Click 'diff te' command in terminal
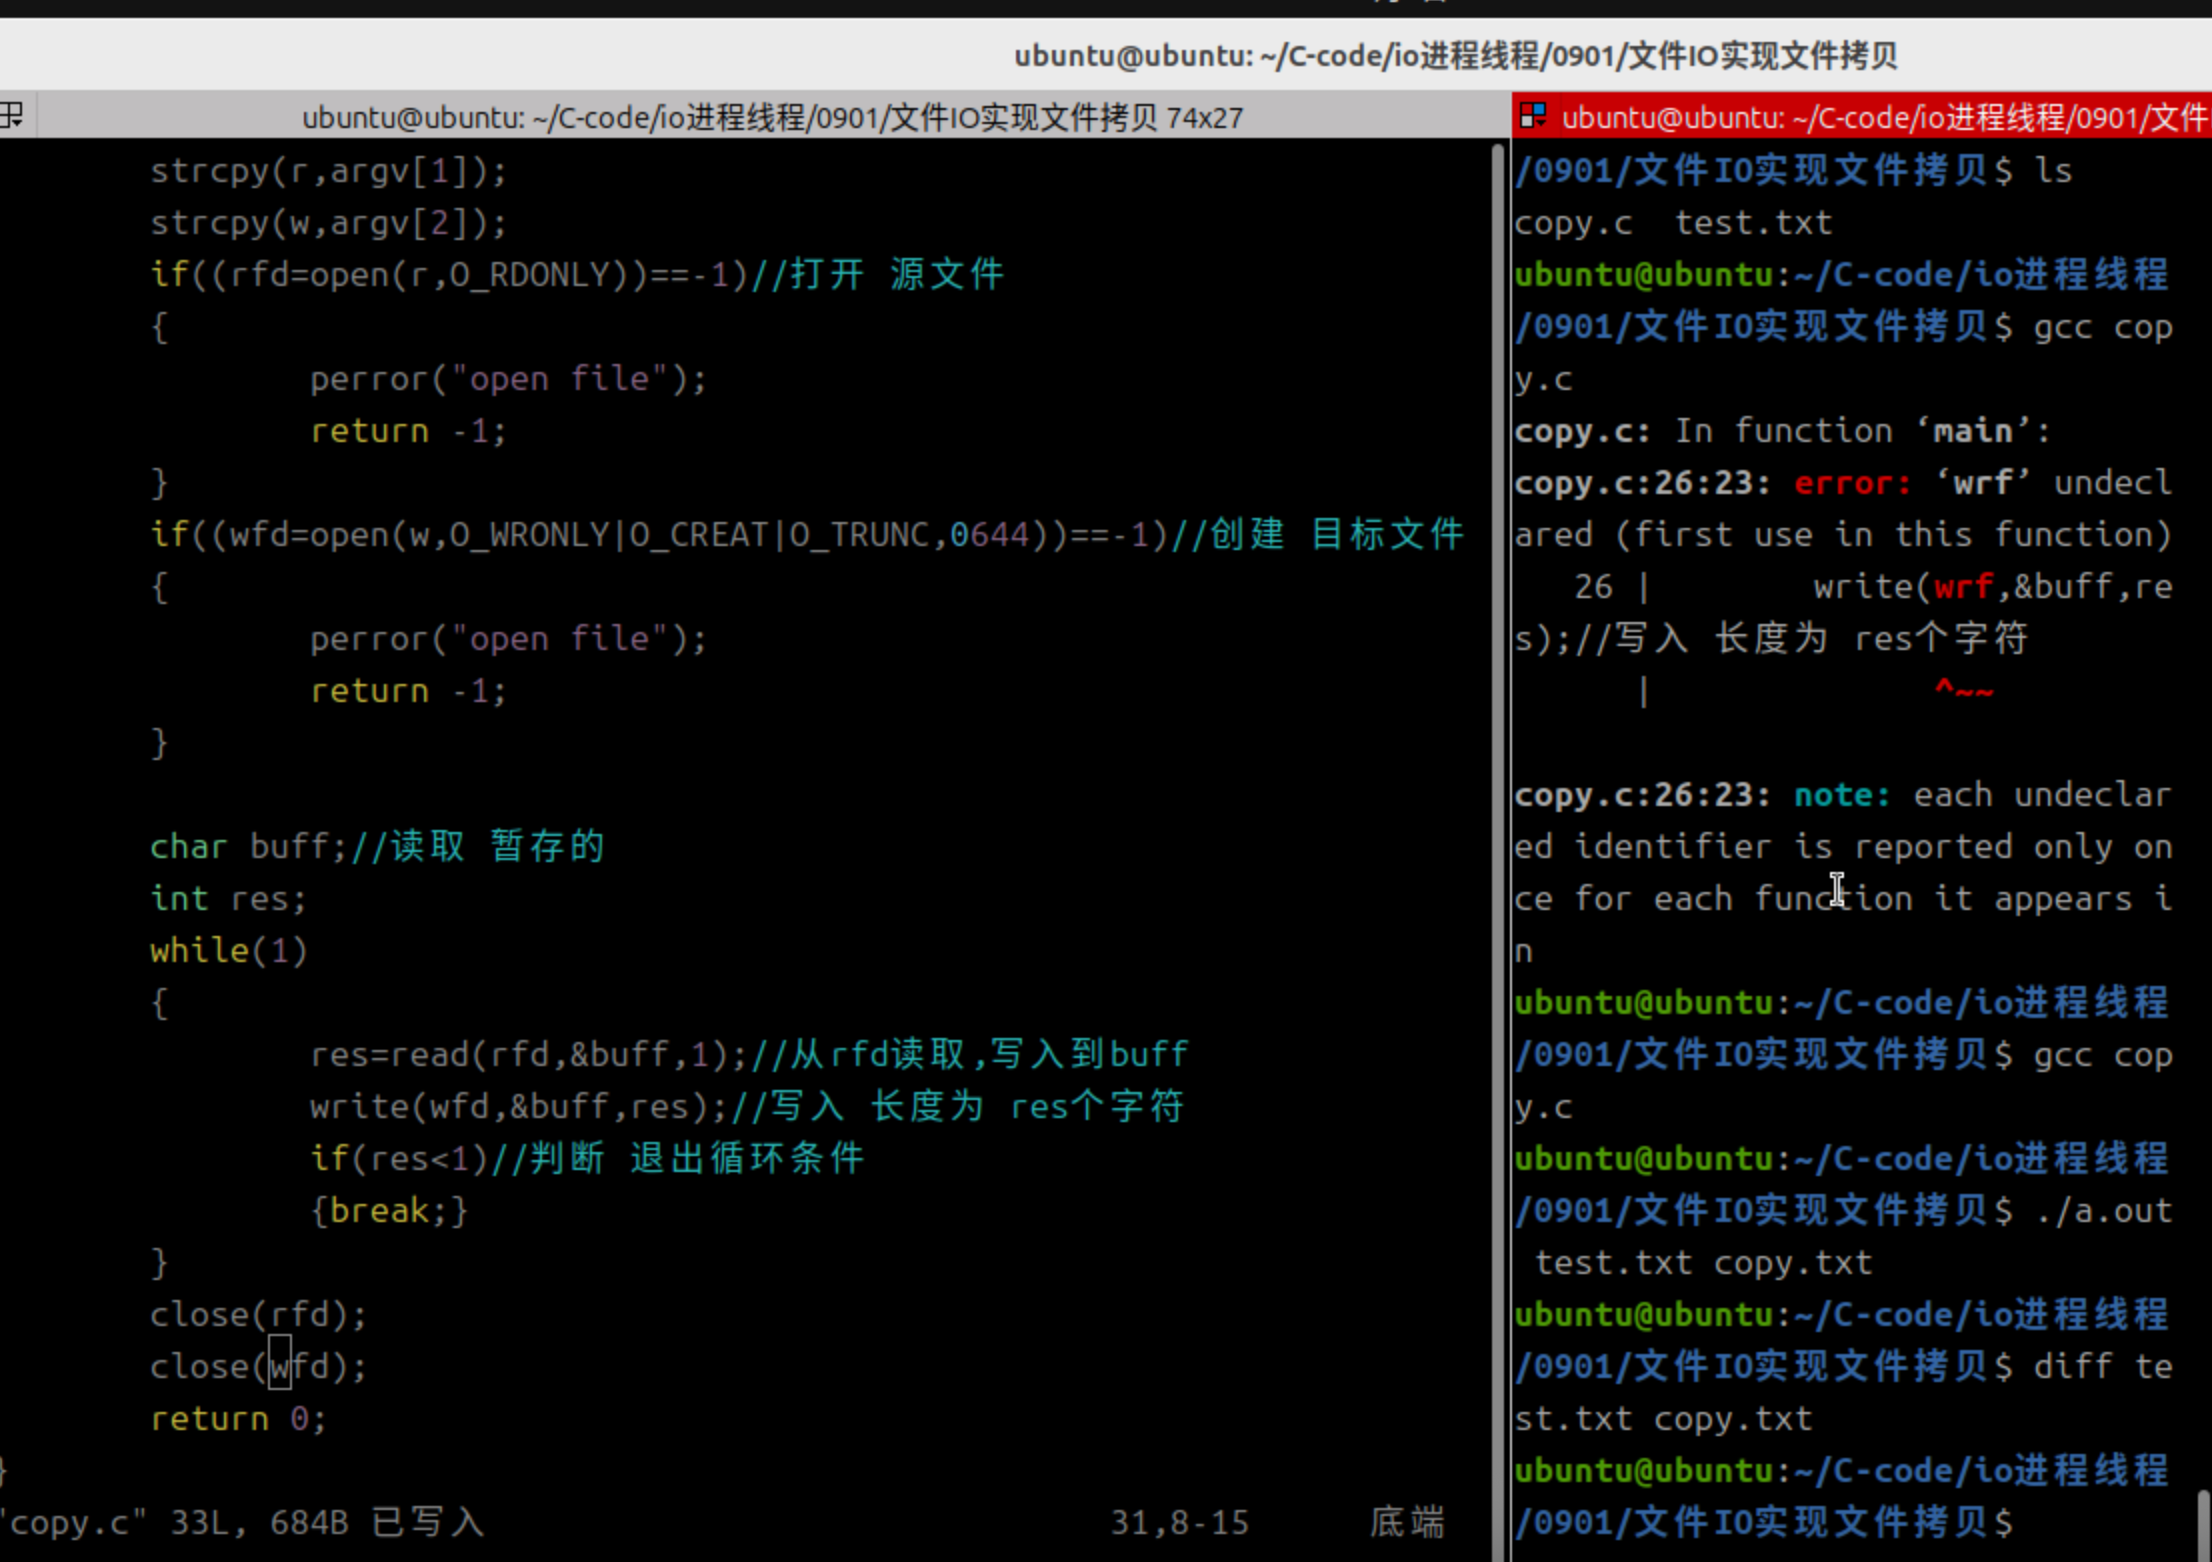 pos(2103,1367)
